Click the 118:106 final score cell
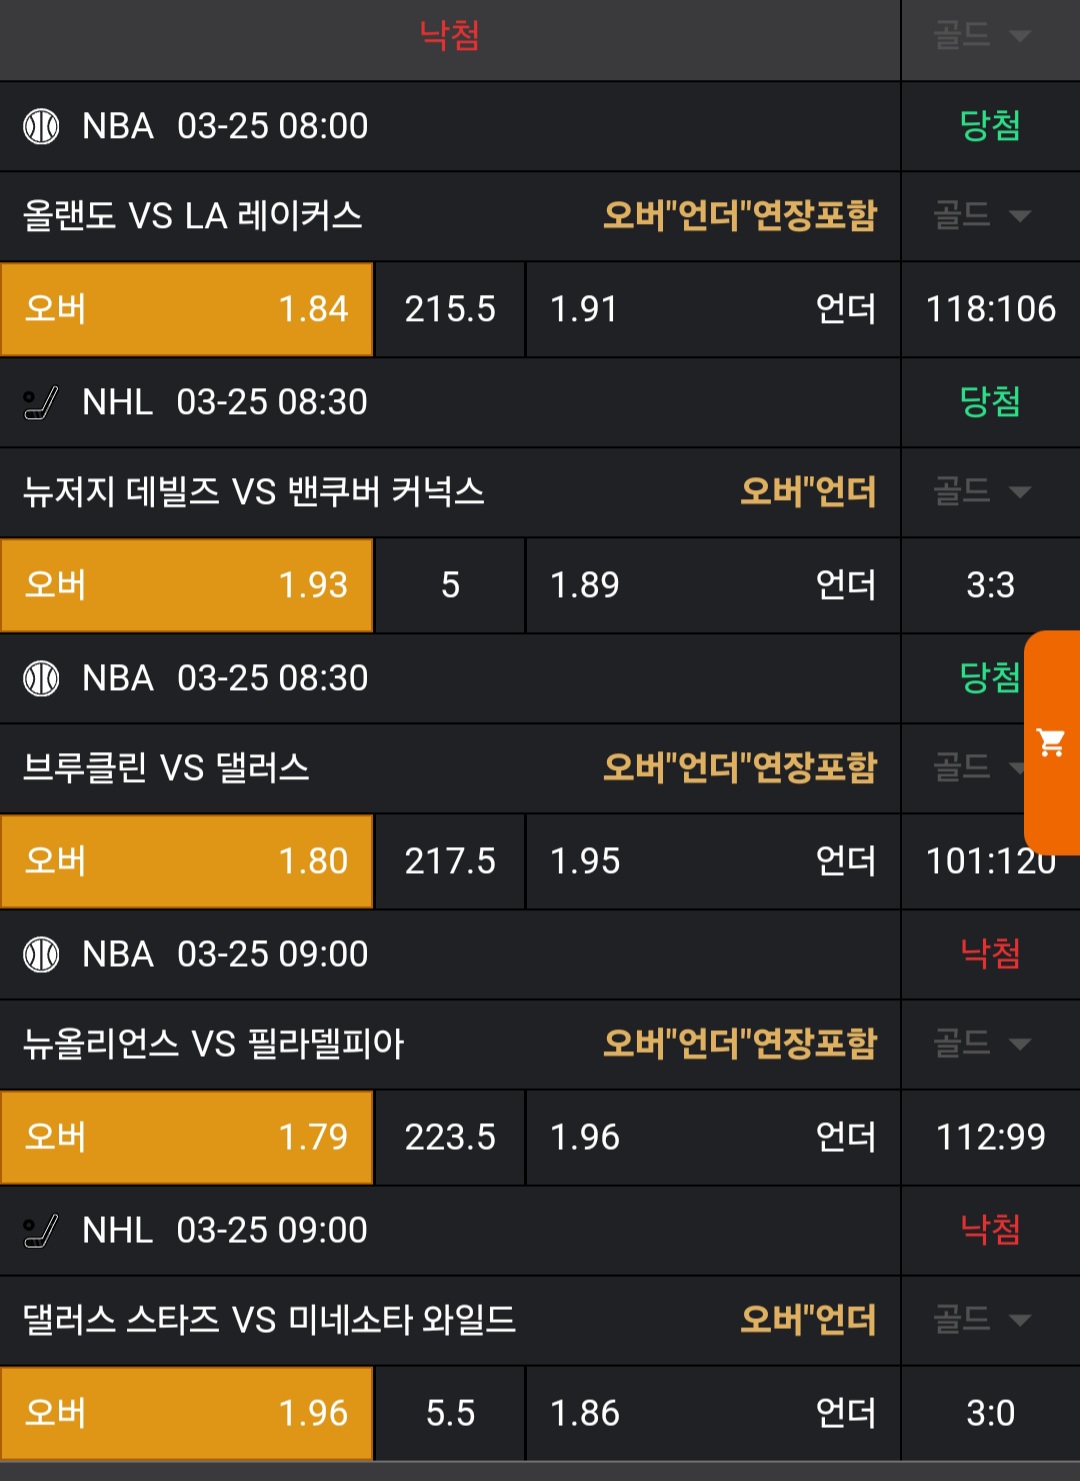This screenshot has width=1080, height=1481. click(x=990, y=309)
